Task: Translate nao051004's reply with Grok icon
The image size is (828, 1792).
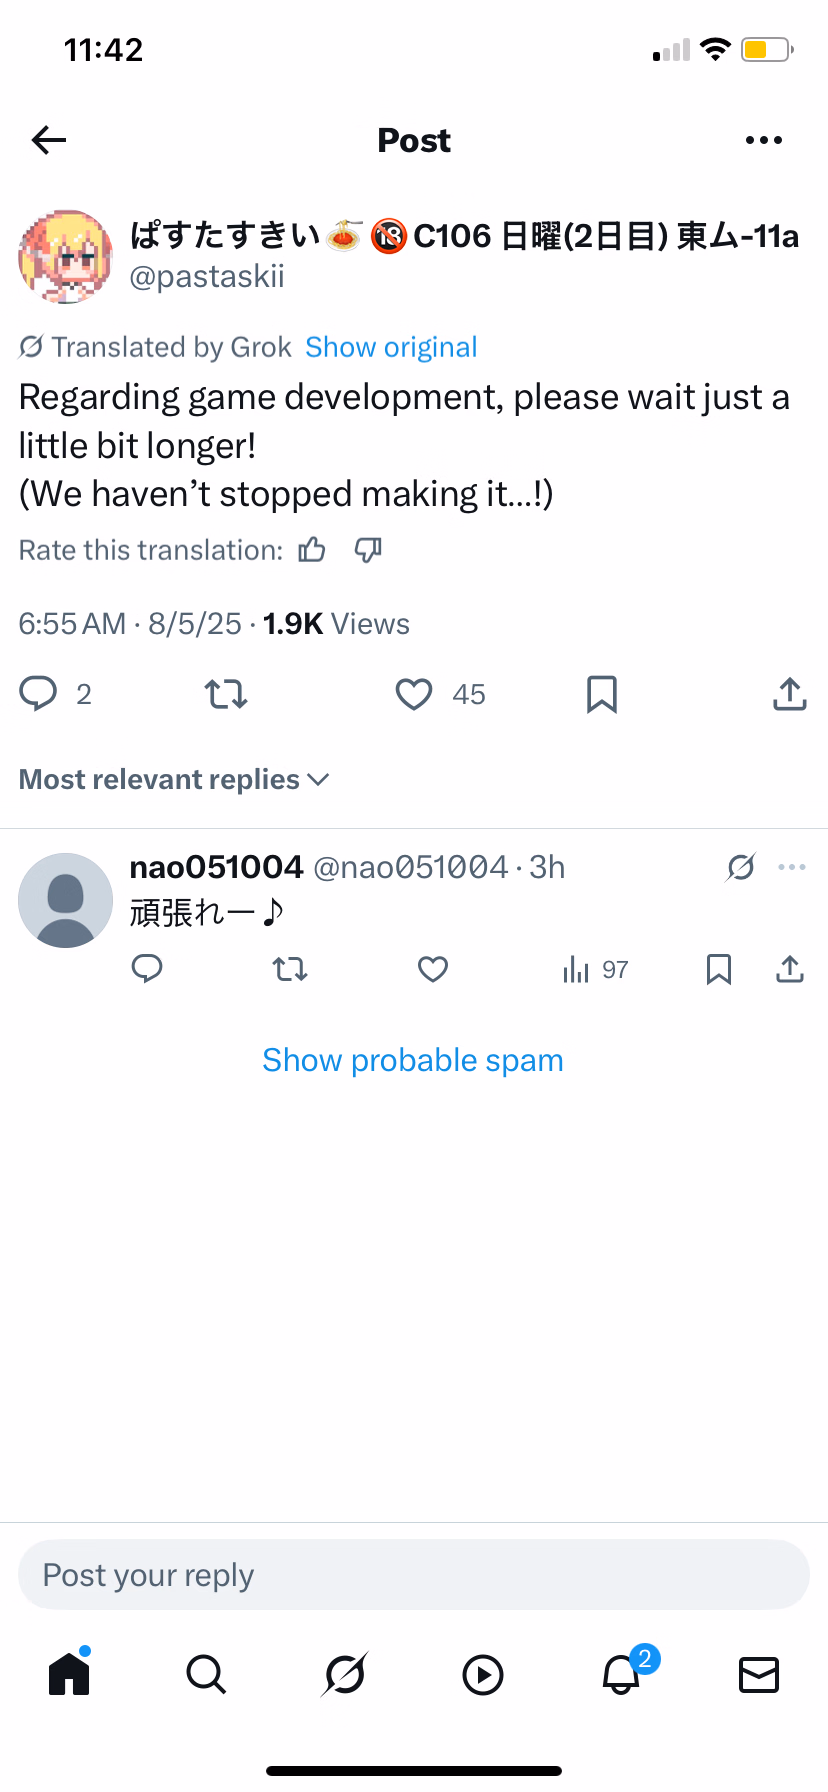Action: pyautogui.click(x=741, y=867)
